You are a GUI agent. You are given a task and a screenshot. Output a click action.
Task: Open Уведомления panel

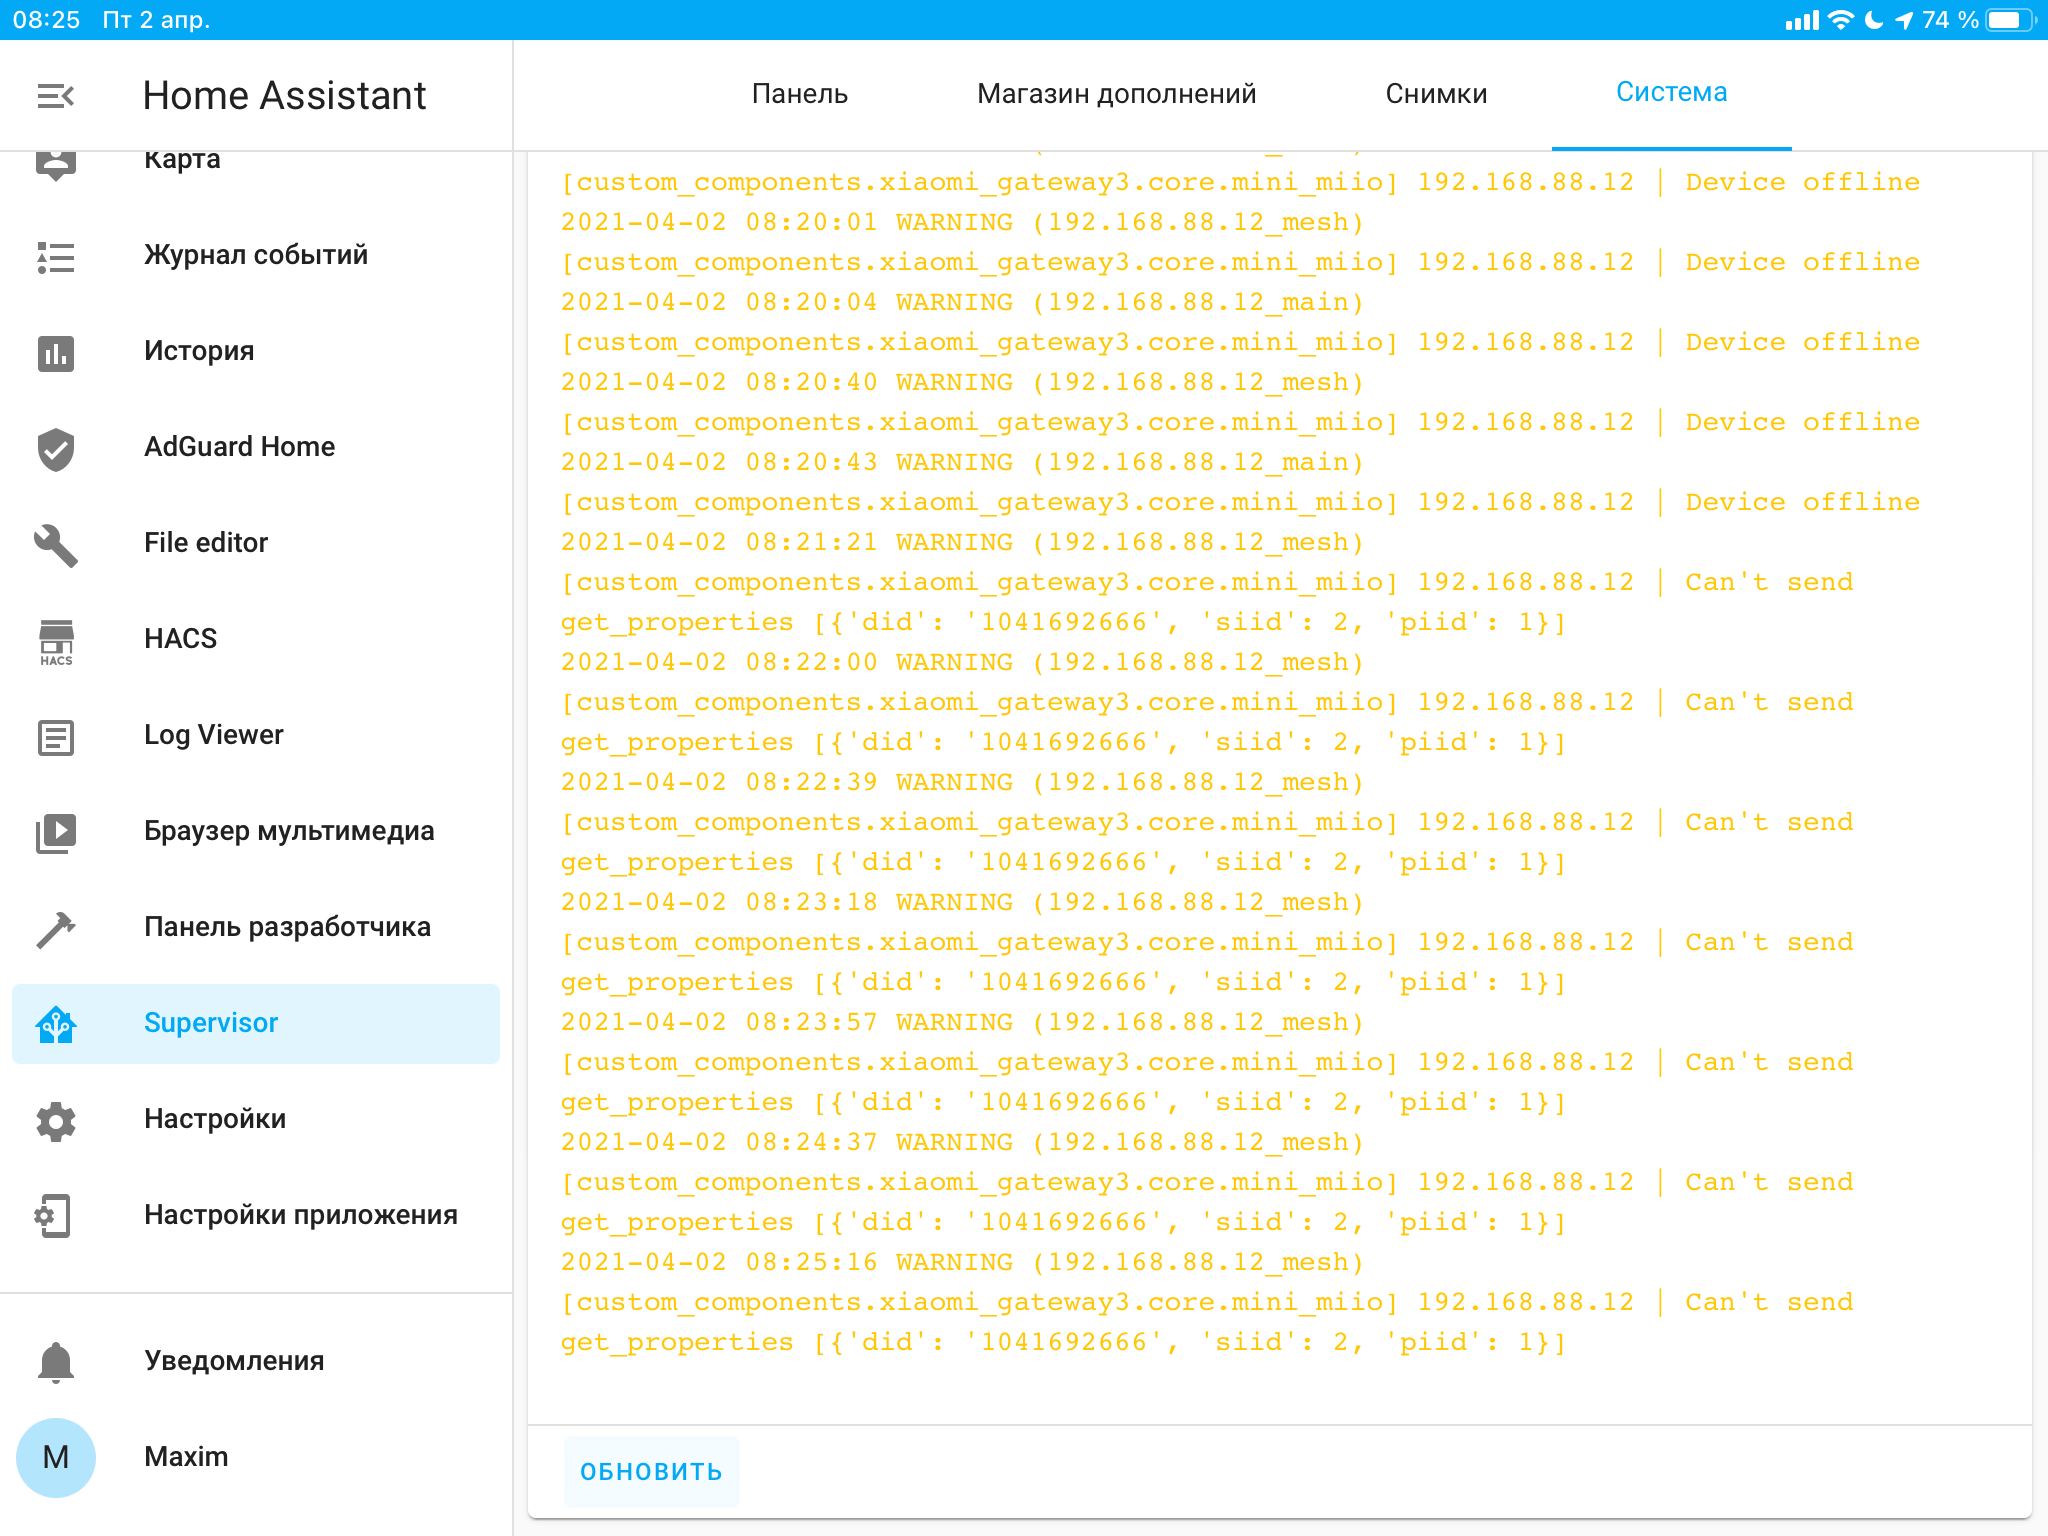pyautogui.click(x=256, y=1361)
